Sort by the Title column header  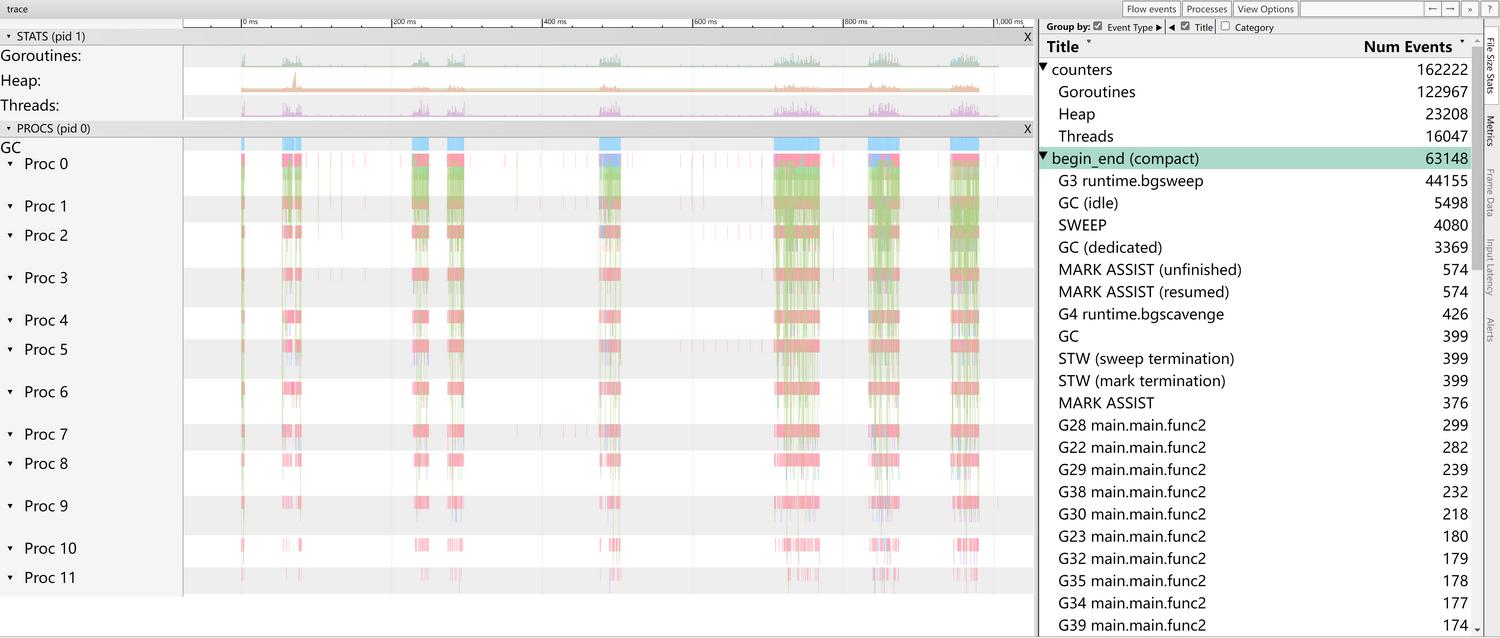coord(1063,46)
